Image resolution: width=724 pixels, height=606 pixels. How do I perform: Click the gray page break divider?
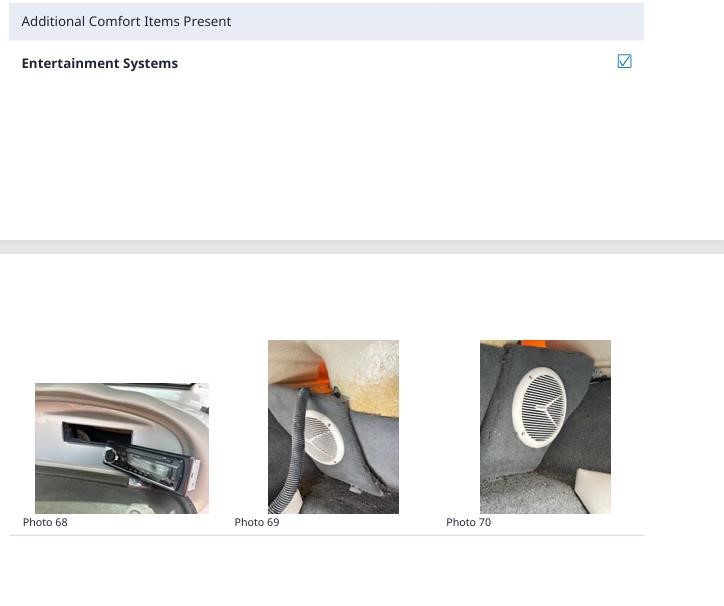[362, 247]
